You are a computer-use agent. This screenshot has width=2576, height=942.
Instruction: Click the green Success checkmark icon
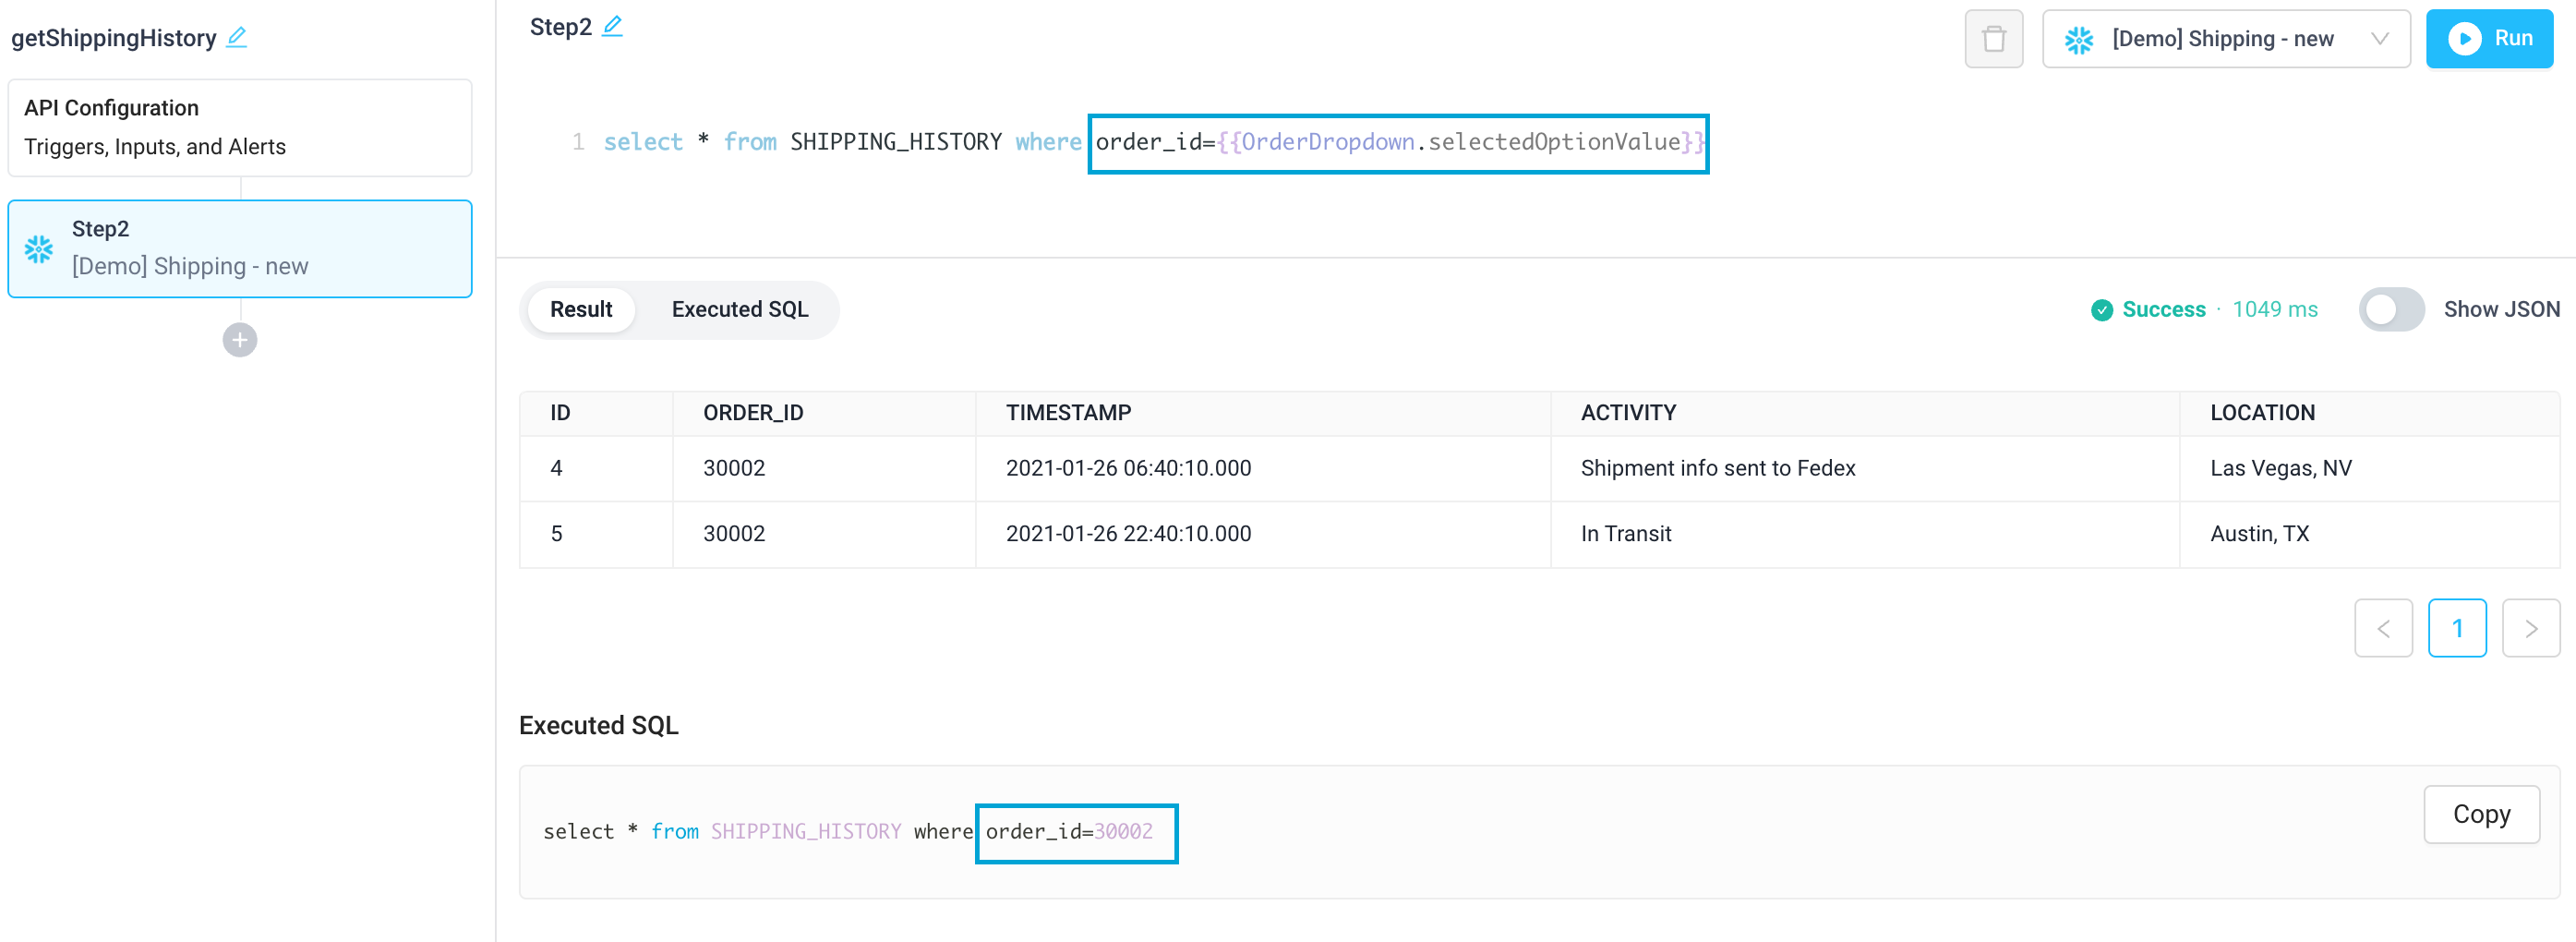[2101, 310]
